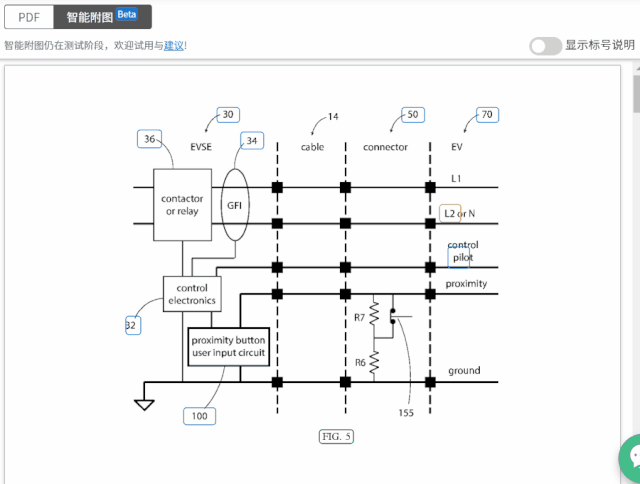Image resolution: width=640 pixels, height=484 pixels.
Task: Open the green chat support bubble
Action: [631, 458]
